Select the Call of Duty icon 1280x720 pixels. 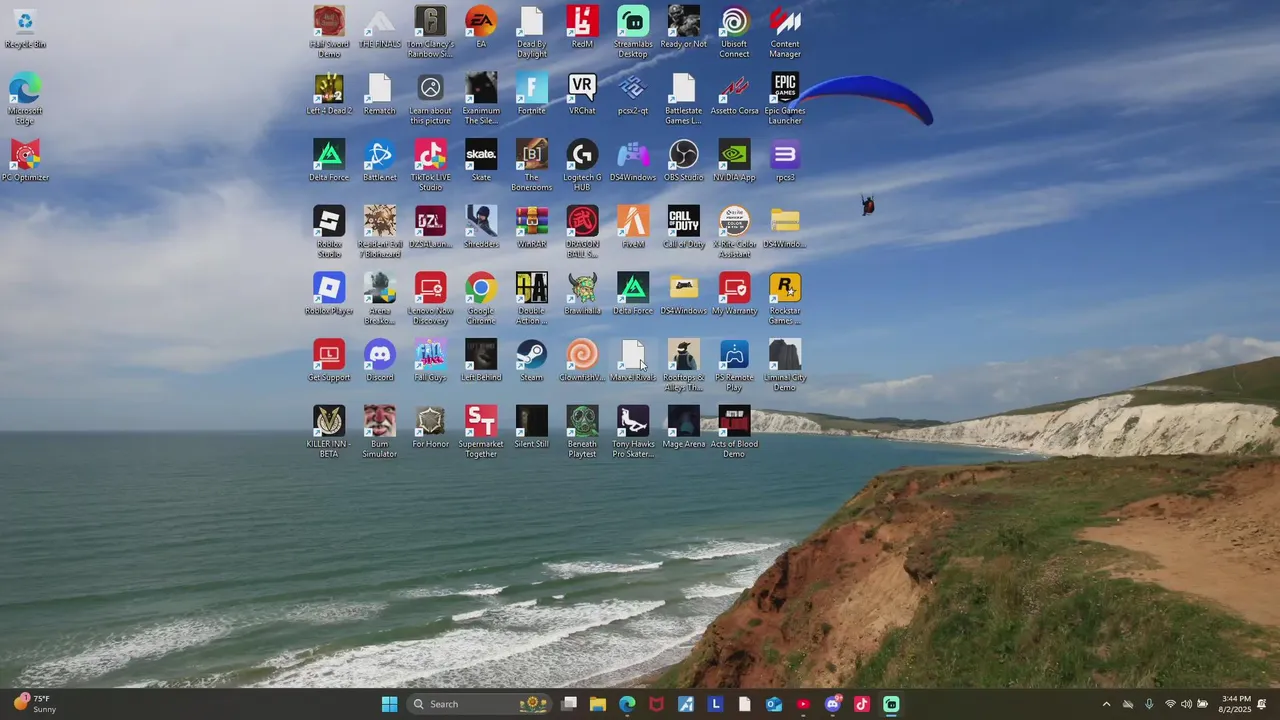tap(684, 228)
